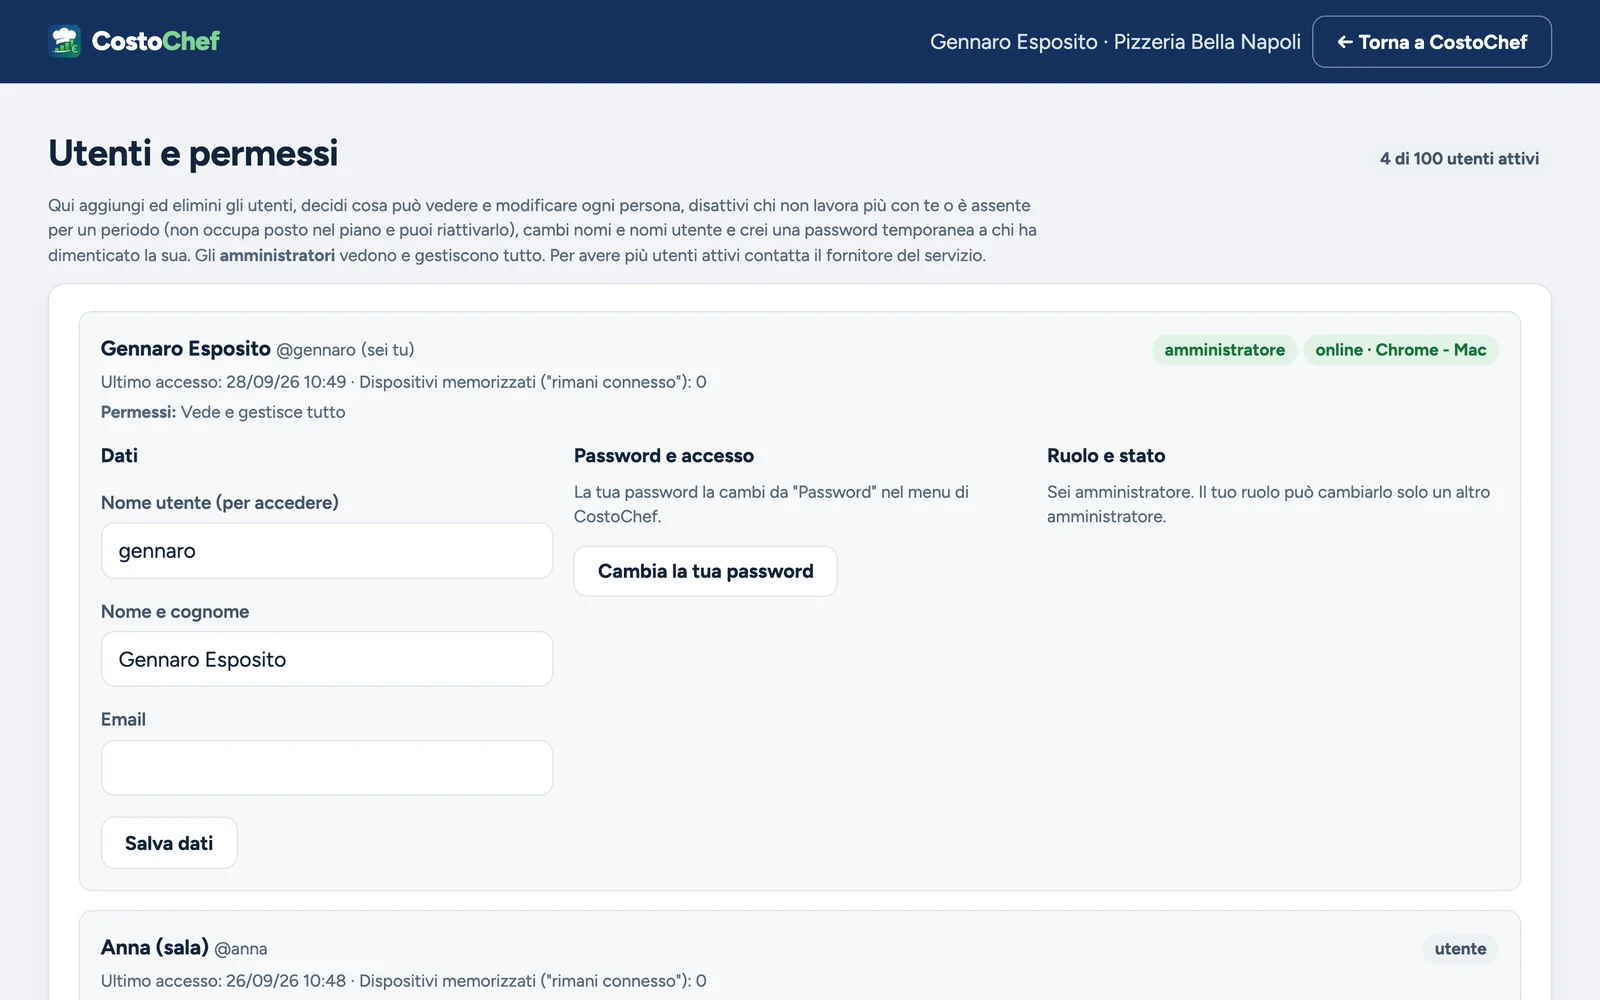Focus the Nome e cognome input field
Viewport: 1600px width, 1000px height.
pyautogui.click(x=327, y=659)
